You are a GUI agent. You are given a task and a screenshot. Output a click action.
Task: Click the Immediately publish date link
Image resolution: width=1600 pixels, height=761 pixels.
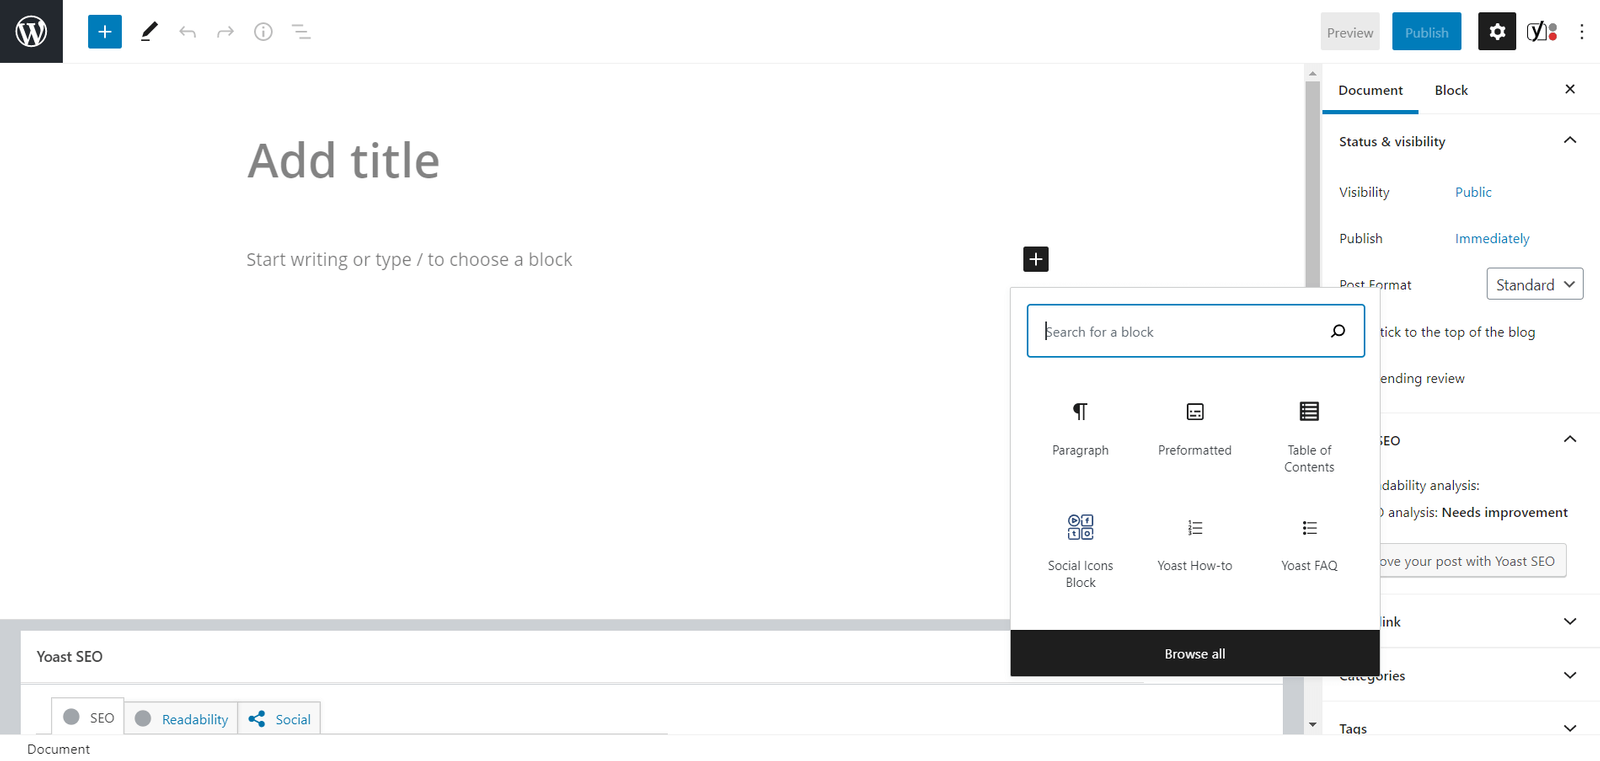(1491, 238)
